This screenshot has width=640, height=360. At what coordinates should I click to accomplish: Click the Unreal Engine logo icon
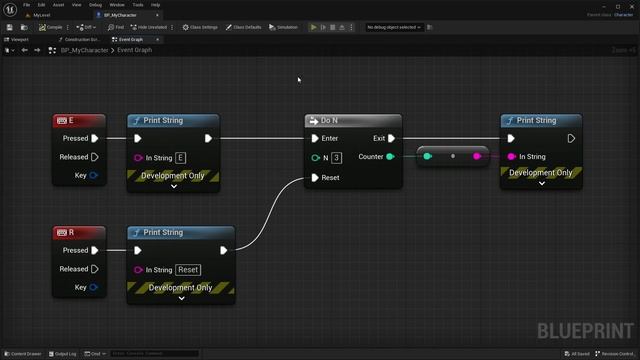coord(10,9)
